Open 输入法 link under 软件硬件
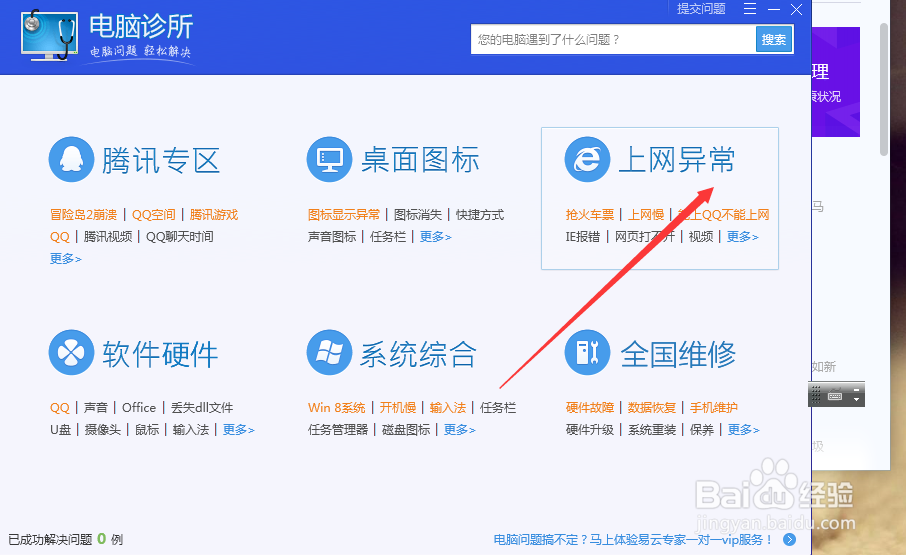 [191, 430]
